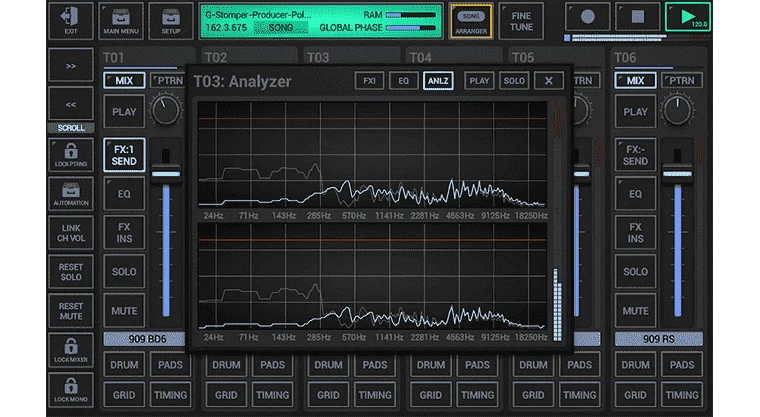This screenshot has width=760, height=417.
Task: Close the T03 Analyzer dialog
Action: [549, 81]
